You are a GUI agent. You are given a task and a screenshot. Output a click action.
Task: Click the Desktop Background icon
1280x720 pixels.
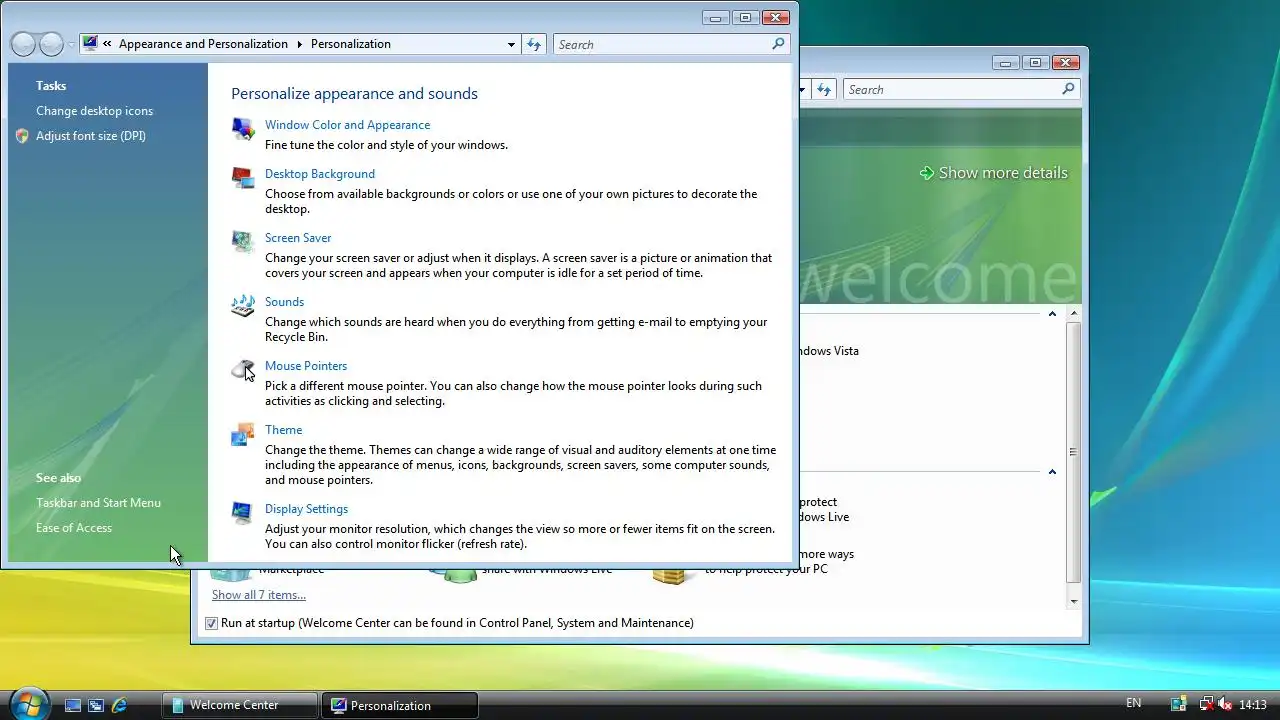243,178
